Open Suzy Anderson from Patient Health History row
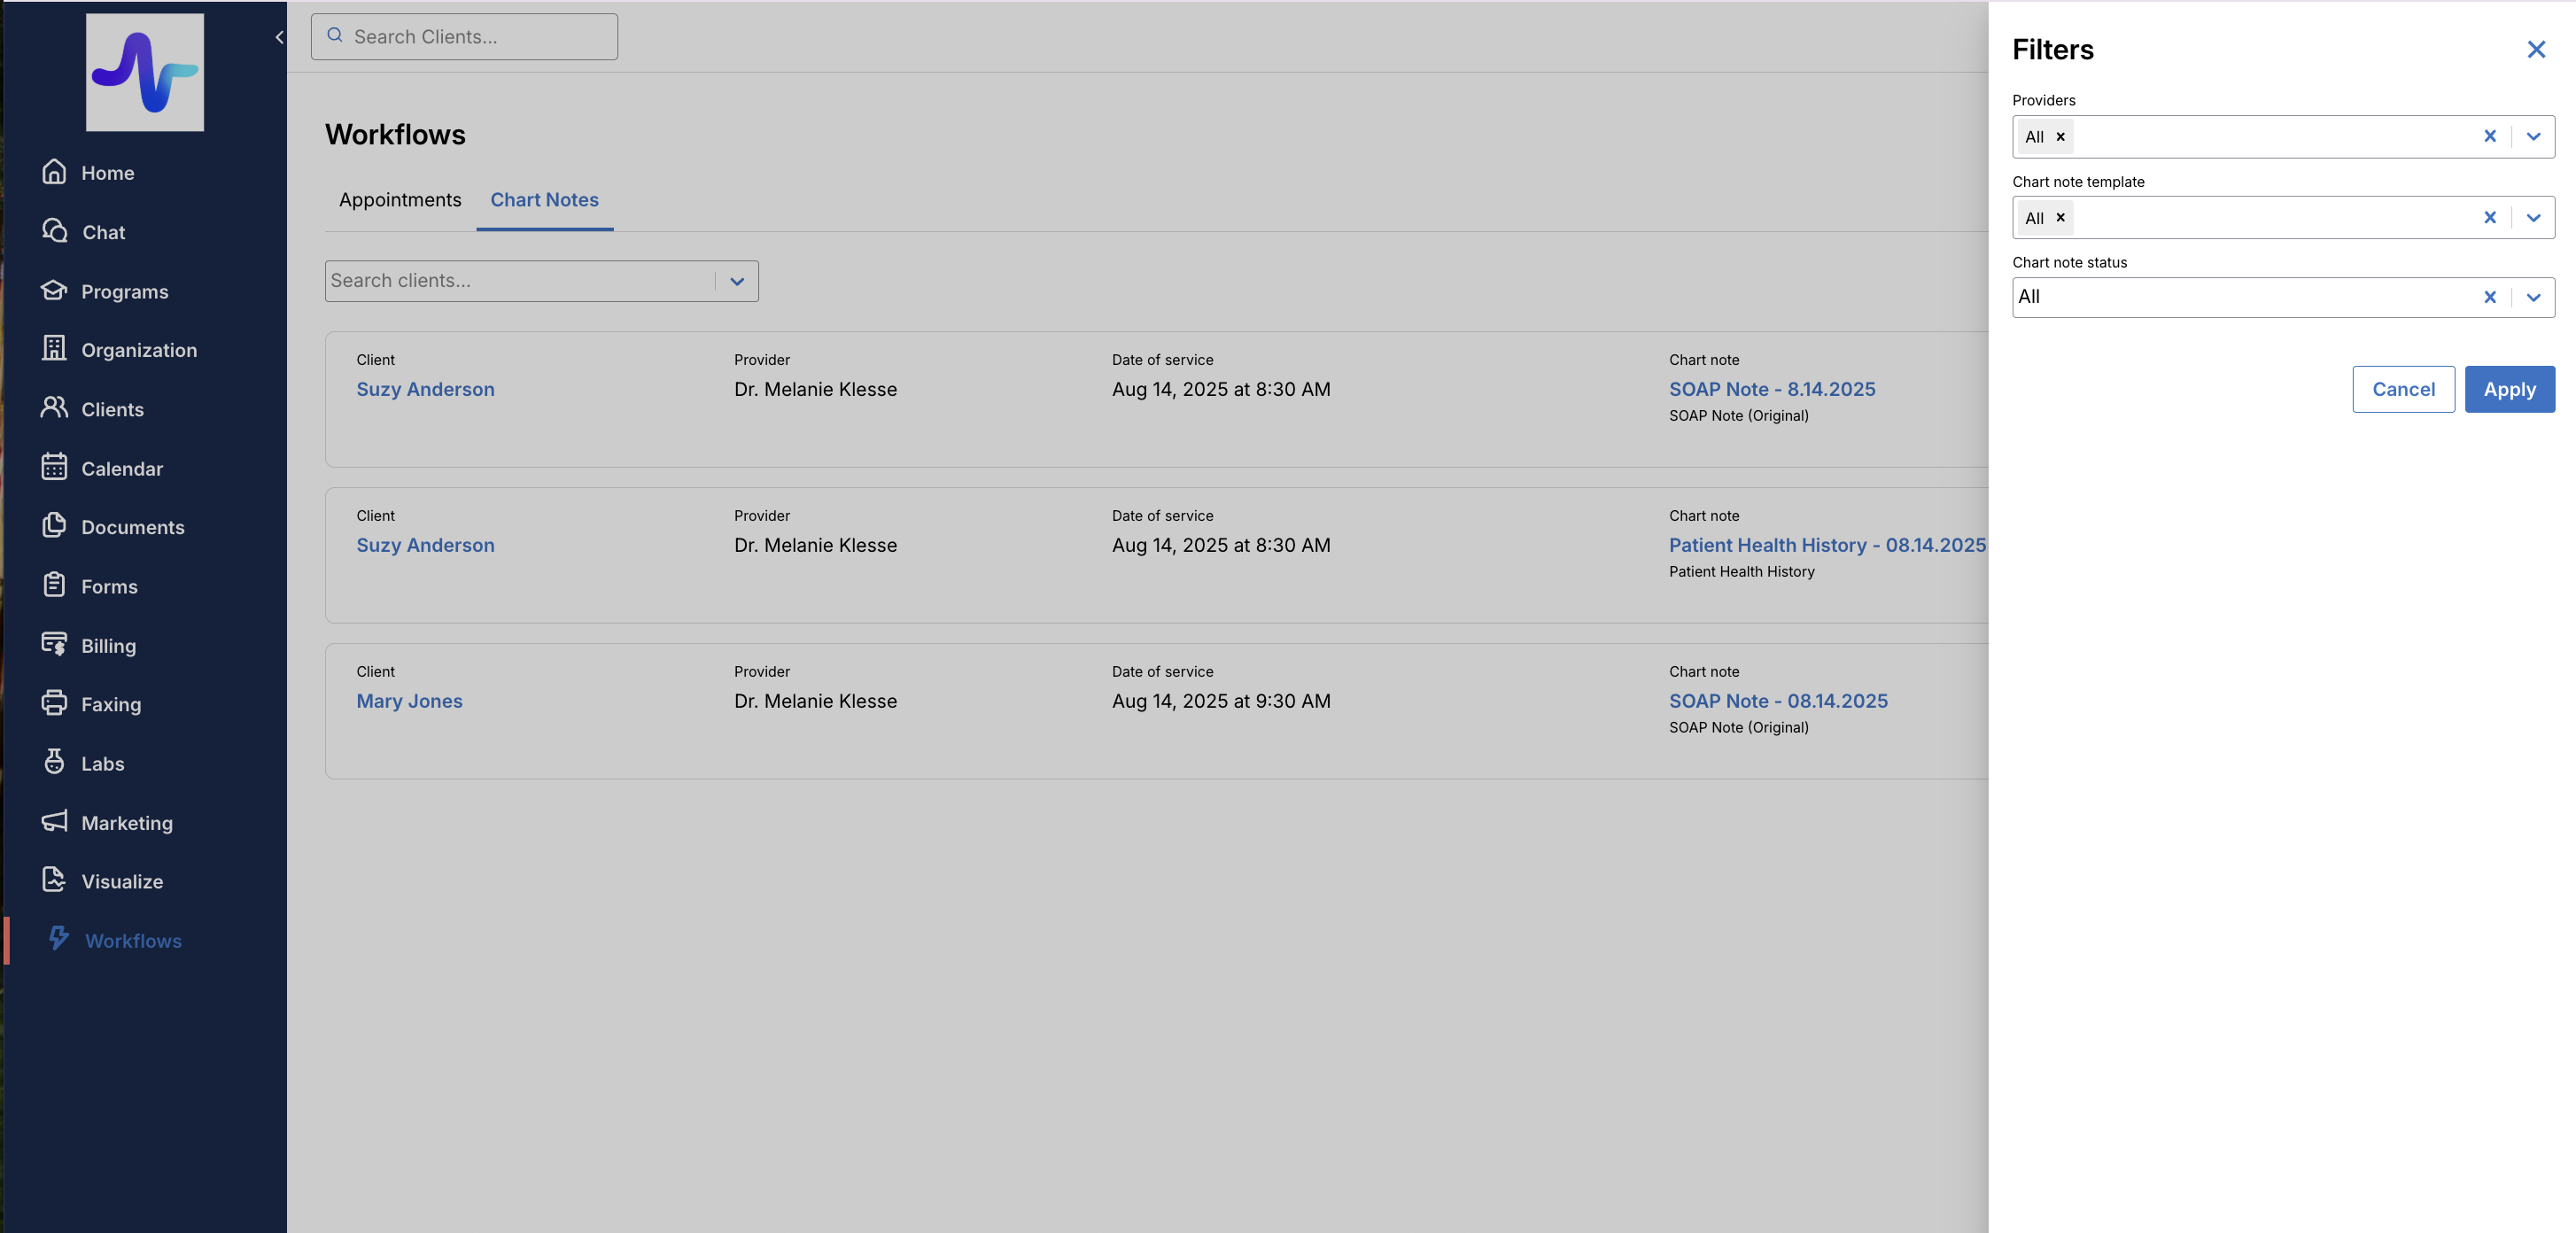 pos(425,545)
